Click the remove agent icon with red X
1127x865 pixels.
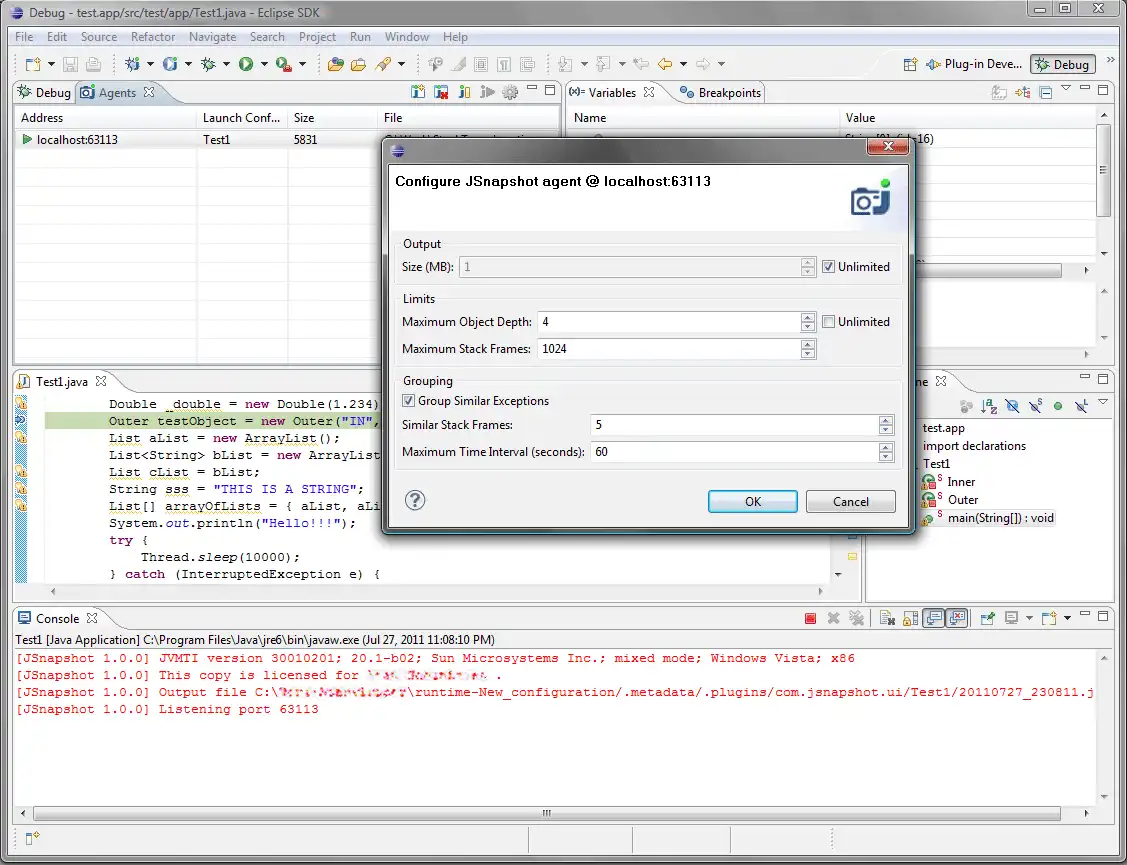[x=441, y=92]
